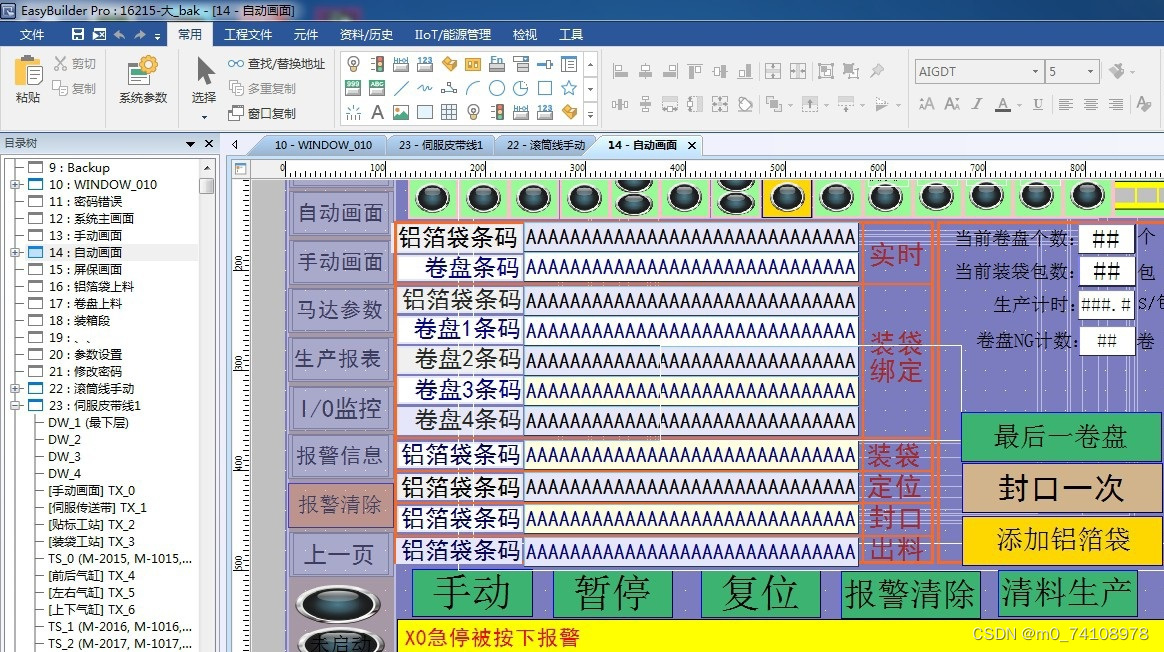
Task: Close the 14 - 自动画面 document tab
Action: tap(692, 146)
